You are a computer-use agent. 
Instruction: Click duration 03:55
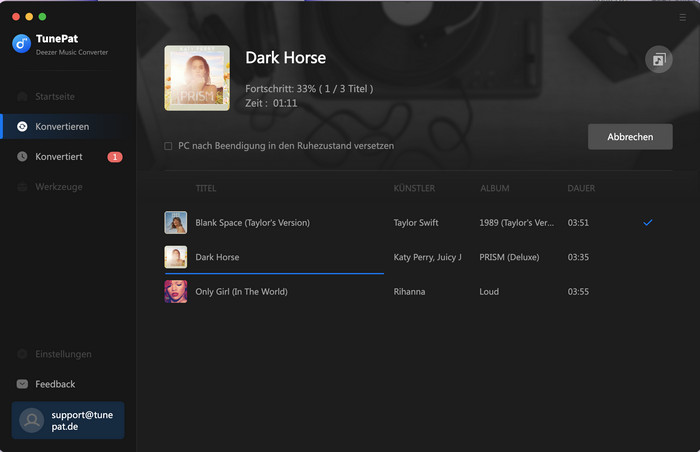click(578, 292)
